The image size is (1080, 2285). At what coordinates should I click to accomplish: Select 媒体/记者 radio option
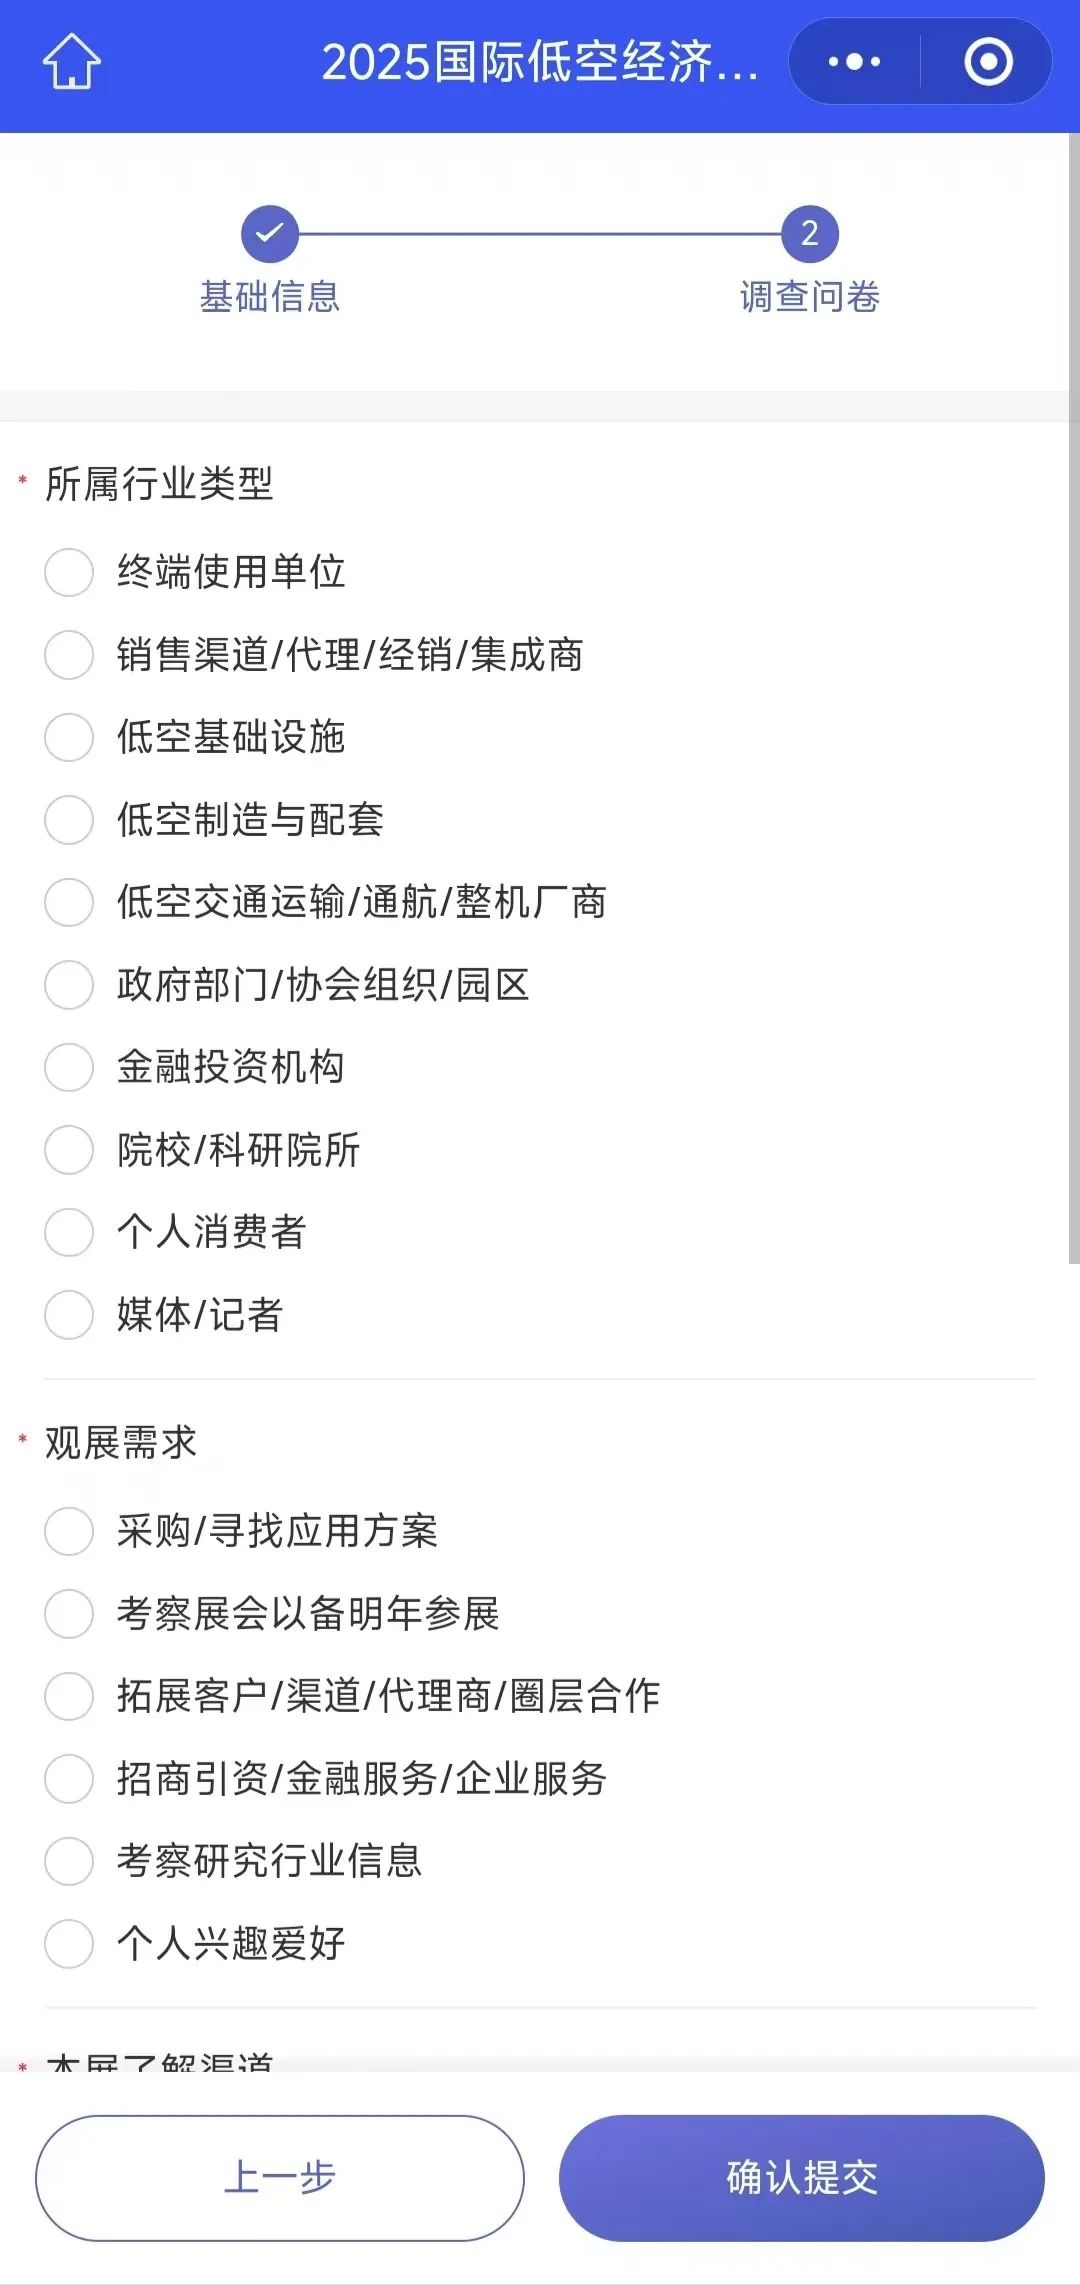click(x=69, y=1314)
